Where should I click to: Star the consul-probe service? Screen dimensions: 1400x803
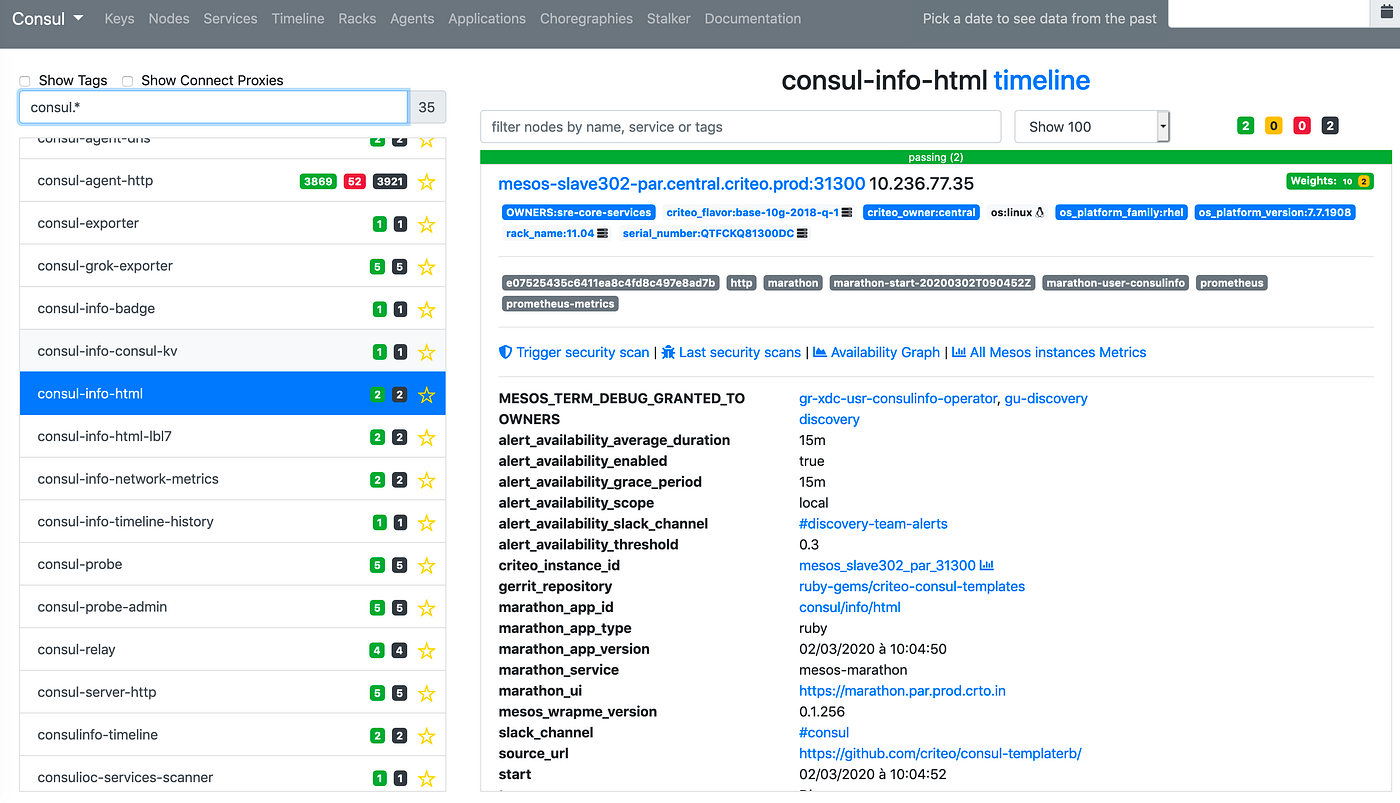[x=427, y=565]
